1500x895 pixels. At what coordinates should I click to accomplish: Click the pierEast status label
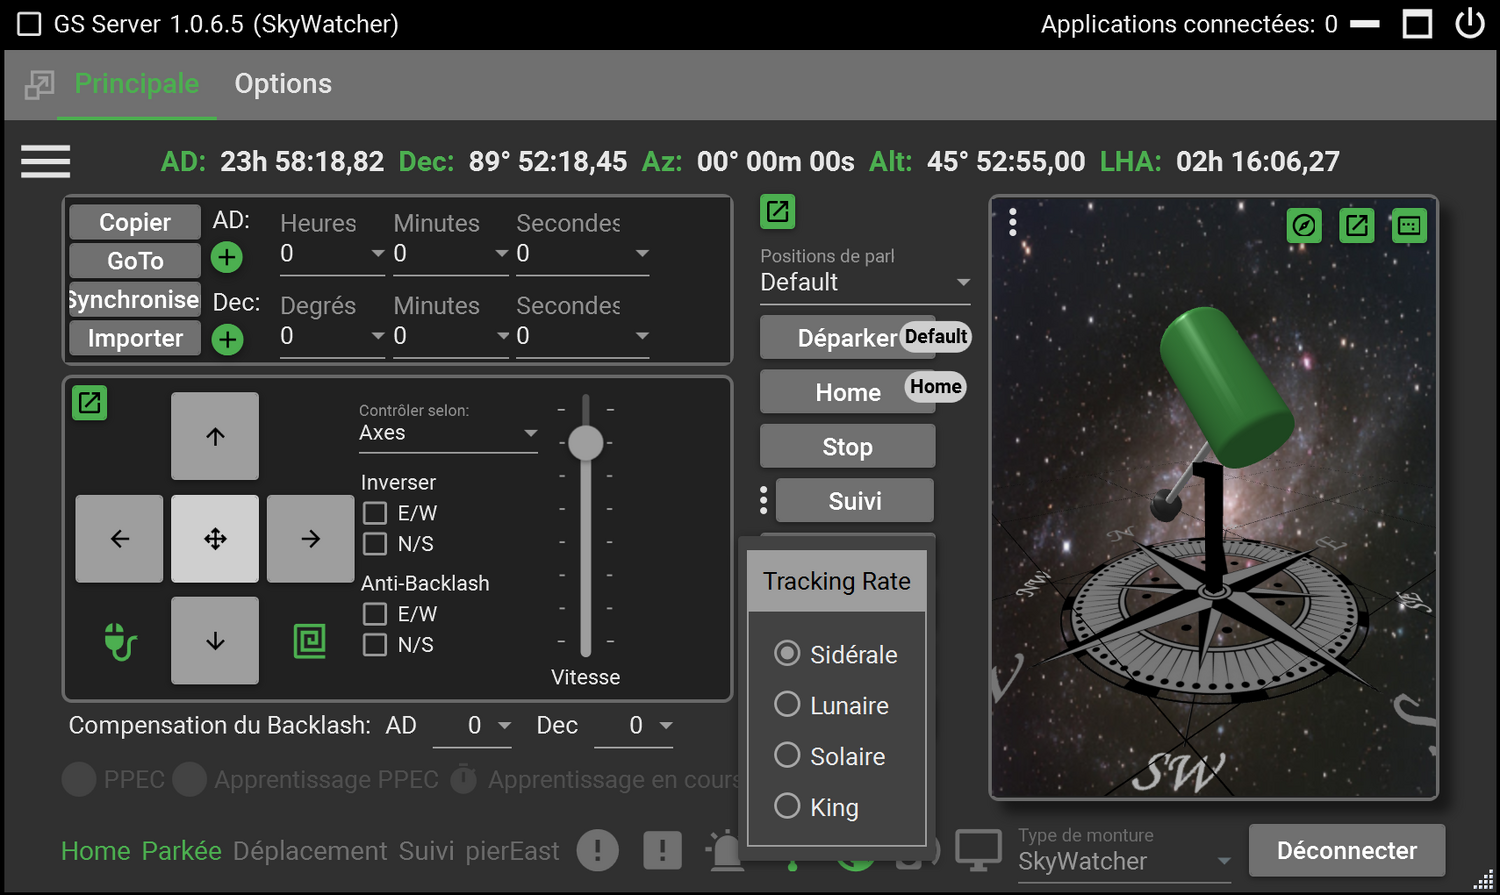click(512, 851)
